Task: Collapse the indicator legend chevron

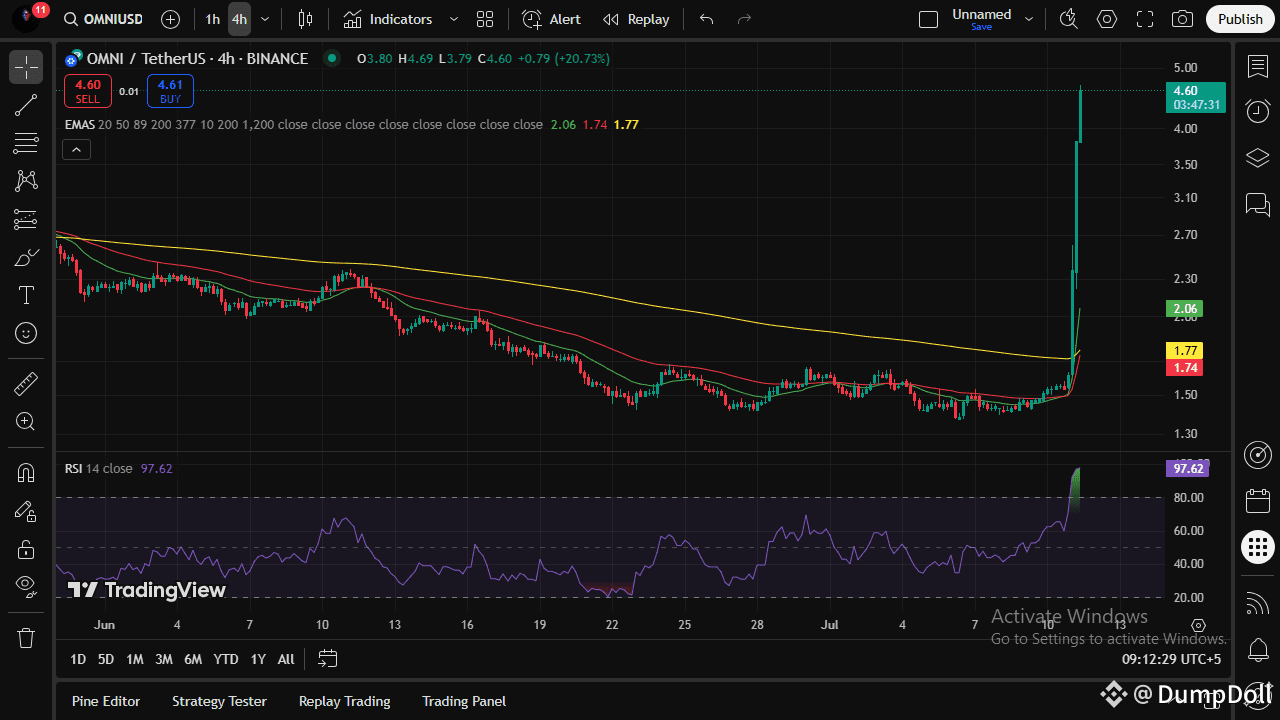Action: pos(76,150)
